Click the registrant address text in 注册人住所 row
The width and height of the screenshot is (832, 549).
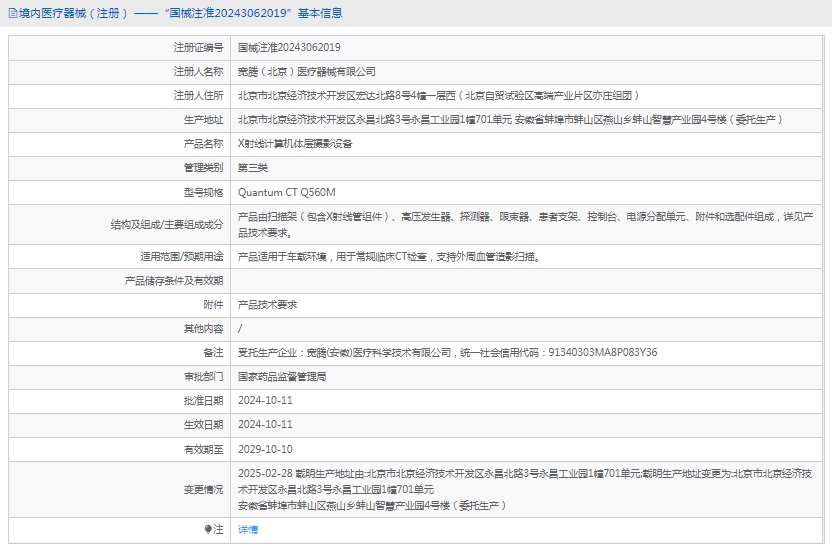[x=438, y=95]
